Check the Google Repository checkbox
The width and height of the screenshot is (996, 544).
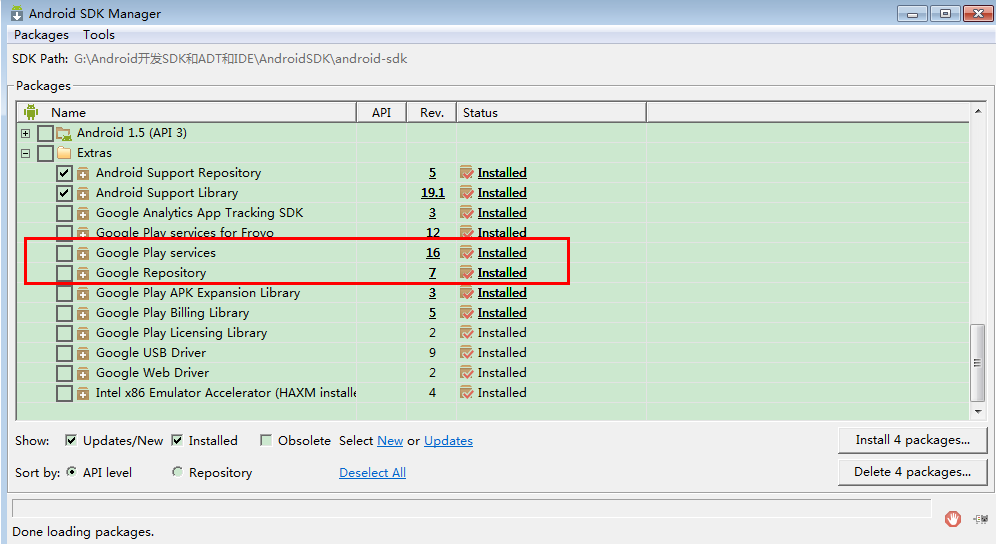click(x=64, y=273)
